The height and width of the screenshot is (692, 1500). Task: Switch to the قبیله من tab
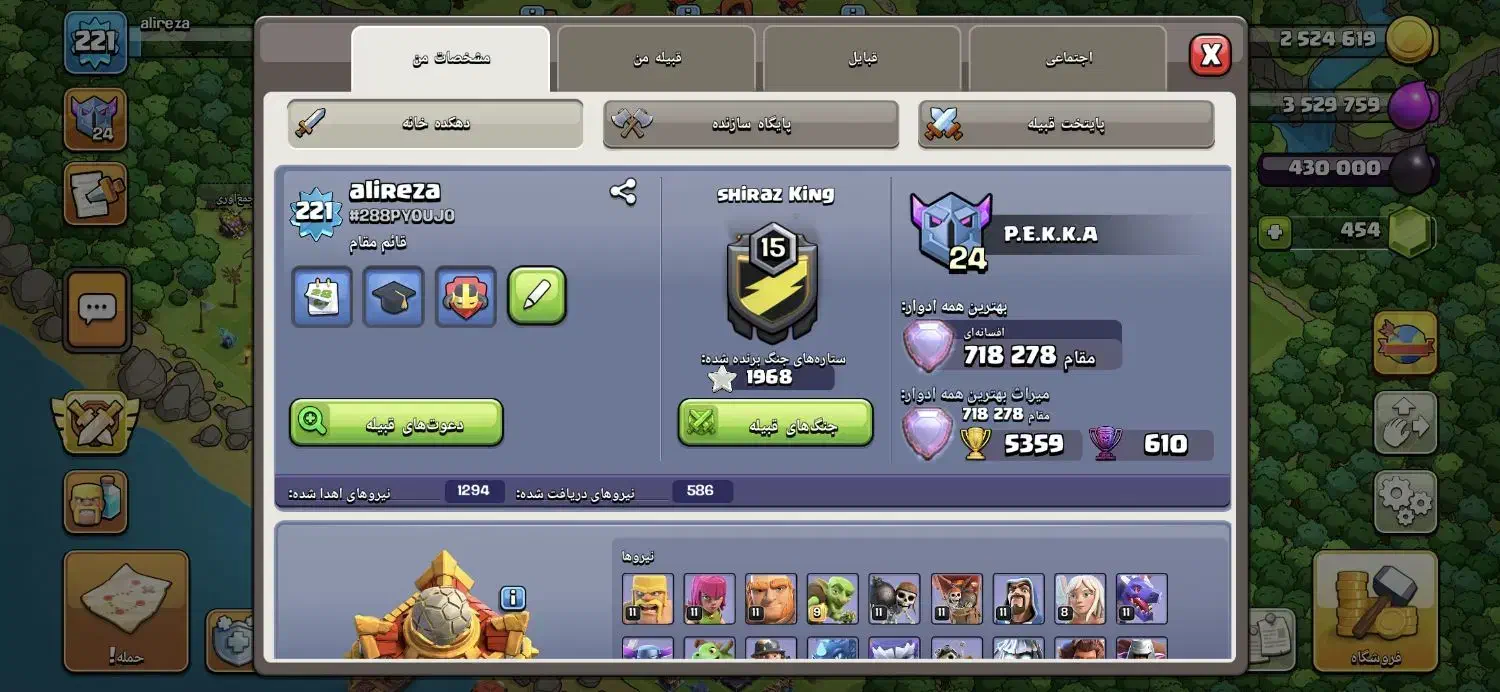656,58
